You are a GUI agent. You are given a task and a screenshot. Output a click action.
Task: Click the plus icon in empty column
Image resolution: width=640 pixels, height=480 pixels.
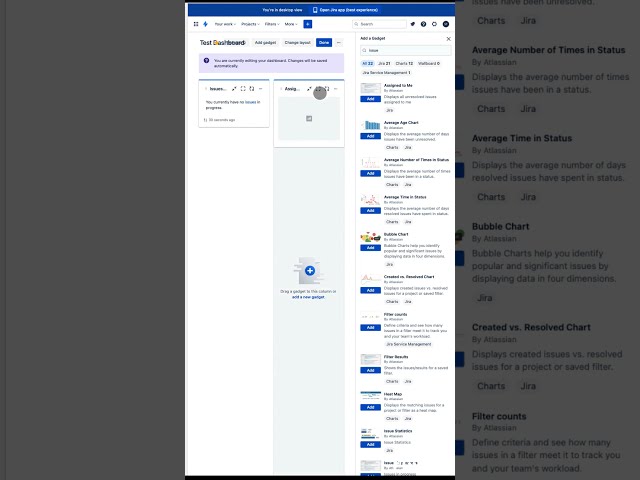(310, 271)
